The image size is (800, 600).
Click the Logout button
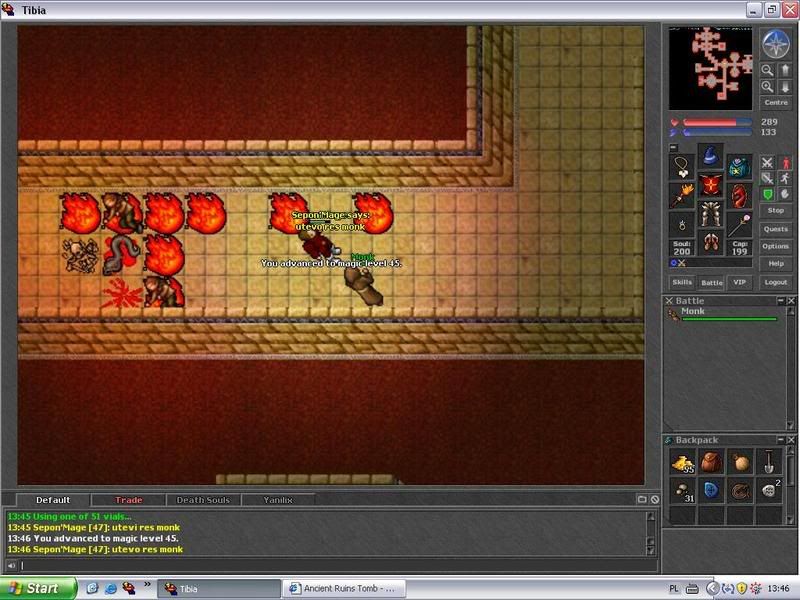coord(776,282)
